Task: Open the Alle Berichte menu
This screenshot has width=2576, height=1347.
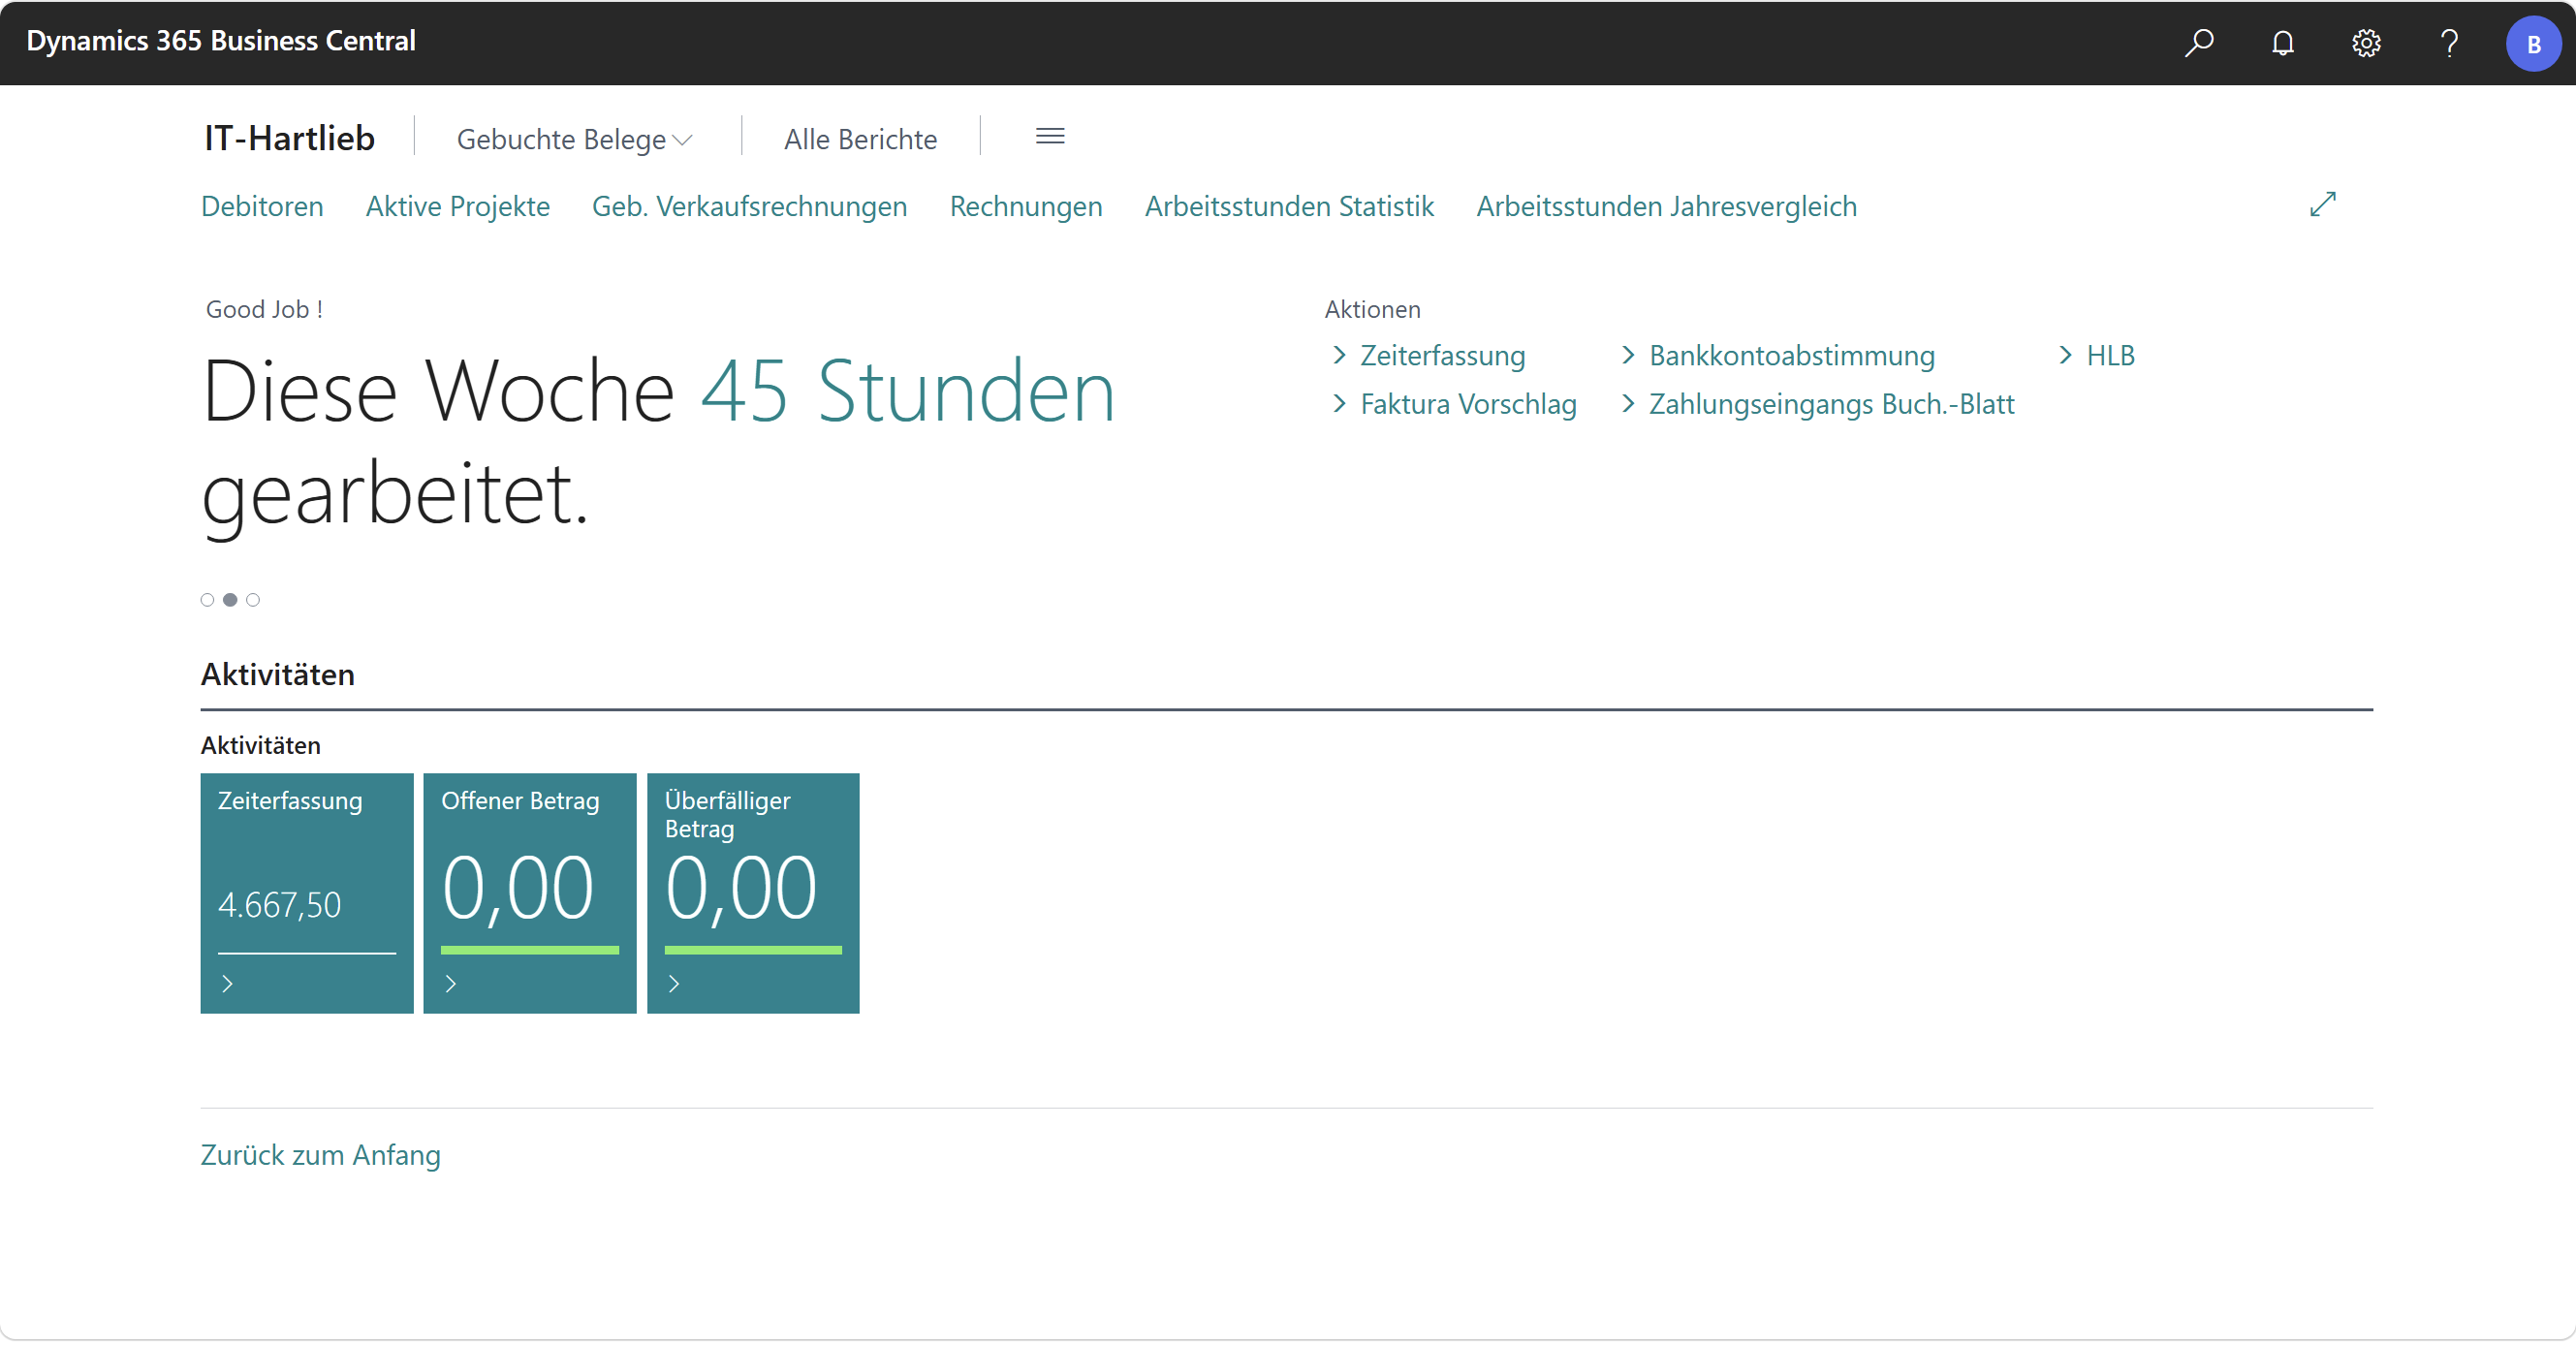Action: click(859, 138)
